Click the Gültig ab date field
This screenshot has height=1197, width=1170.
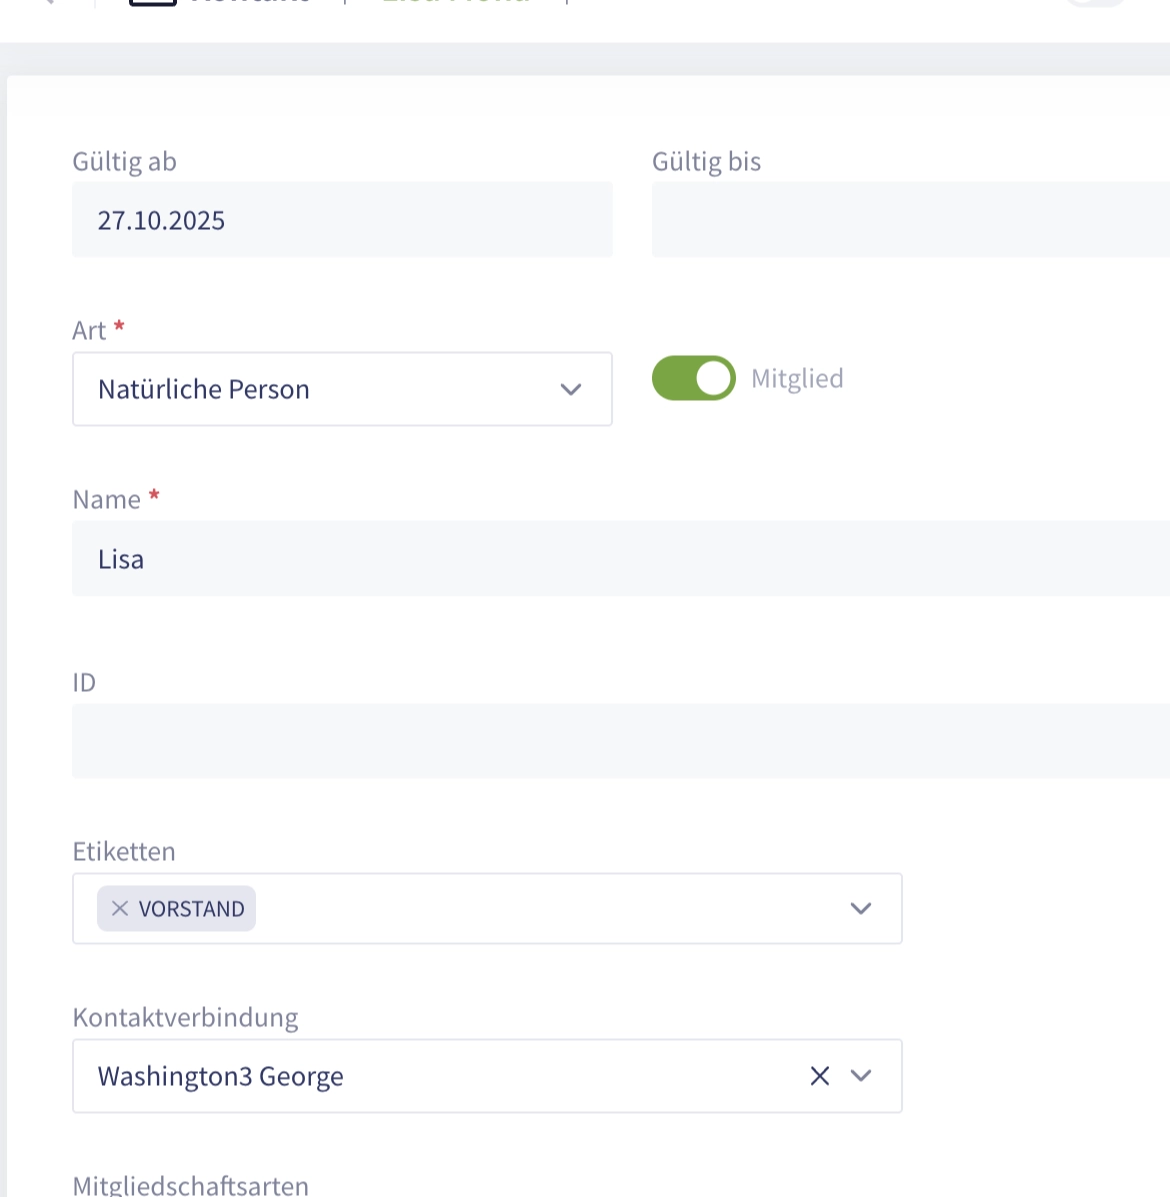click(341, 220)
